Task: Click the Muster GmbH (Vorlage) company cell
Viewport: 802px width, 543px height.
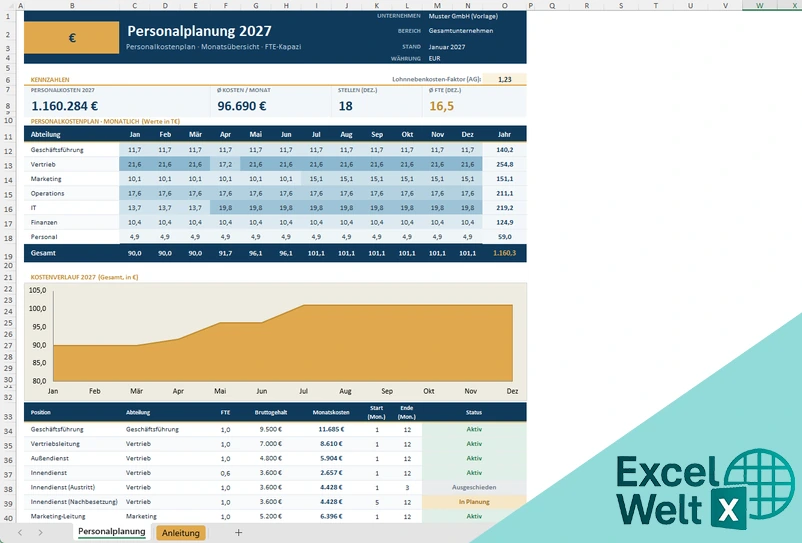Action: point(463,16)
